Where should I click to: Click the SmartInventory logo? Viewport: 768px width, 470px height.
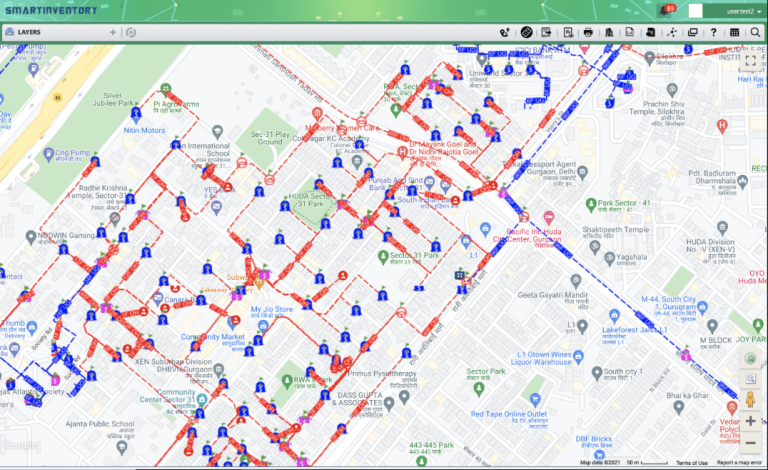click(x=51, y=10)
